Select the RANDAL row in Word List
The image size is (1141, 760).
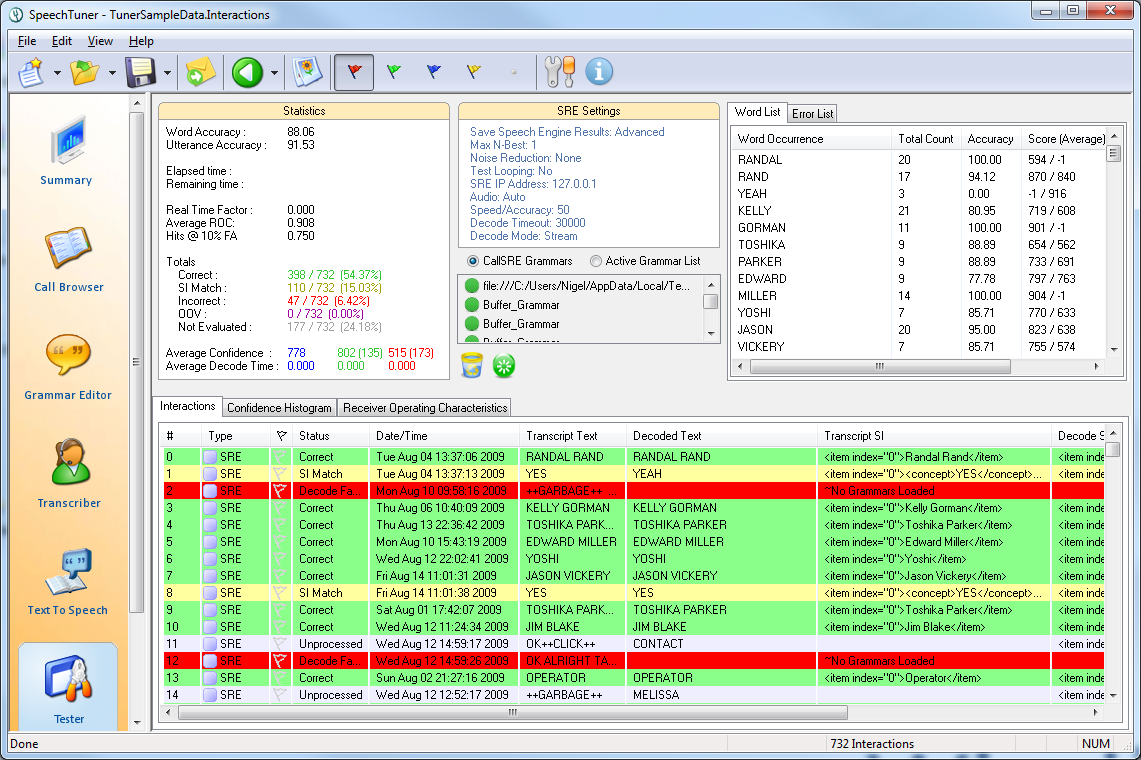(x=920, y=159)
